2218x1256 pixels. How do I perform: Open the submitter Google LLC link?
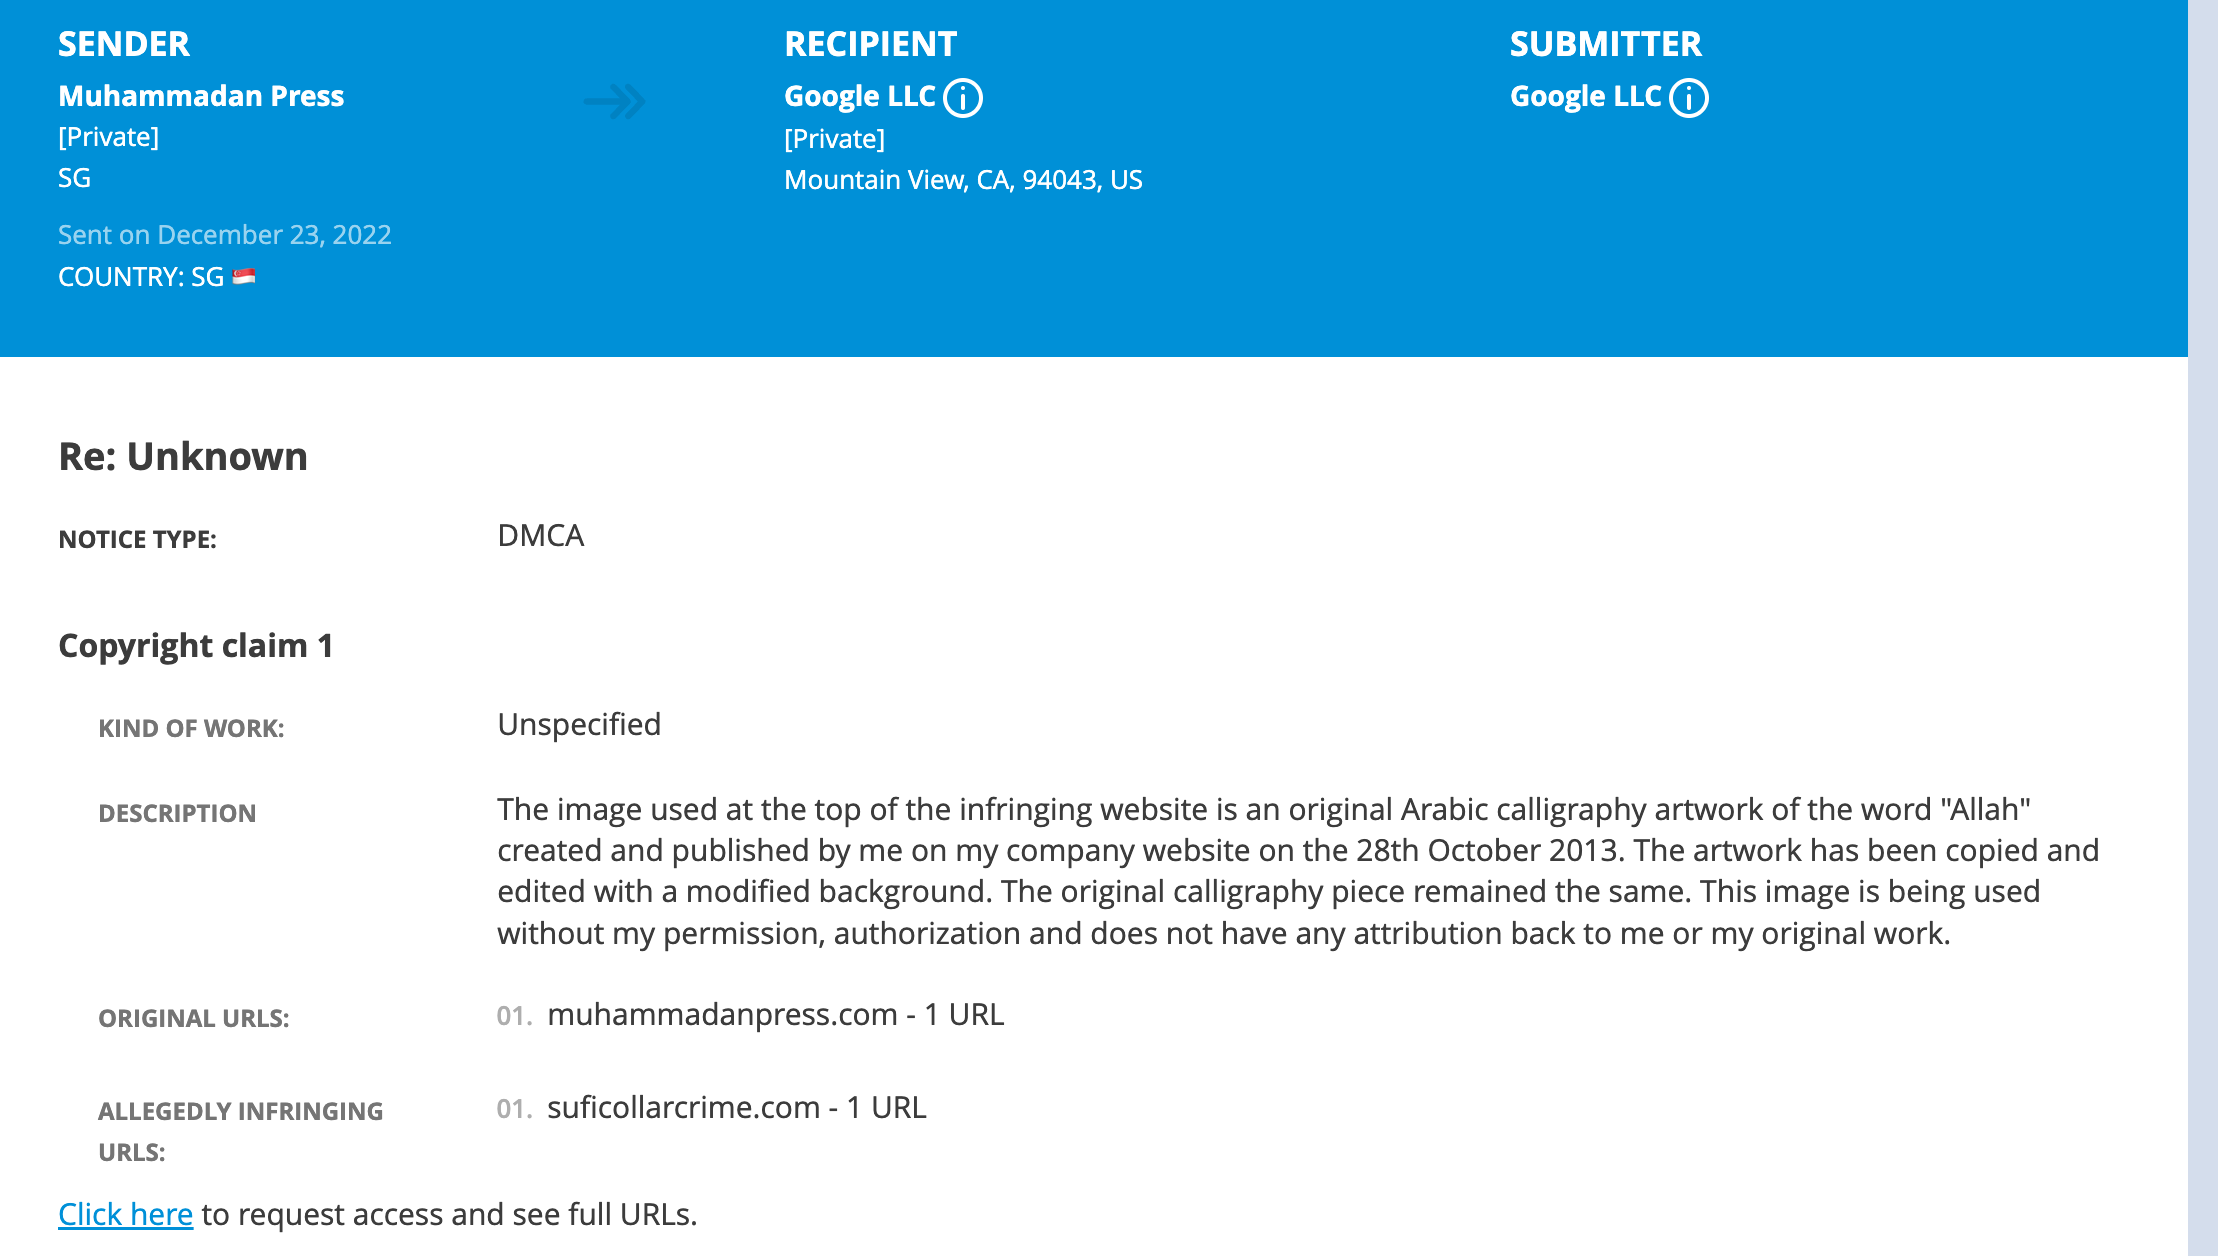[x=1585, y=96]
